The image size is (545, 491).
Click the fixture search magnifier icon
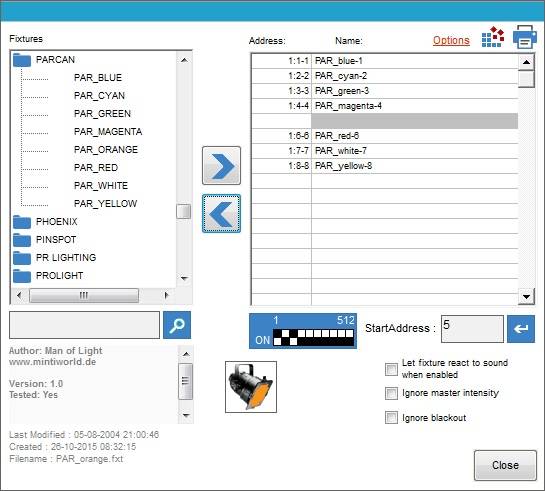(177, 325)
